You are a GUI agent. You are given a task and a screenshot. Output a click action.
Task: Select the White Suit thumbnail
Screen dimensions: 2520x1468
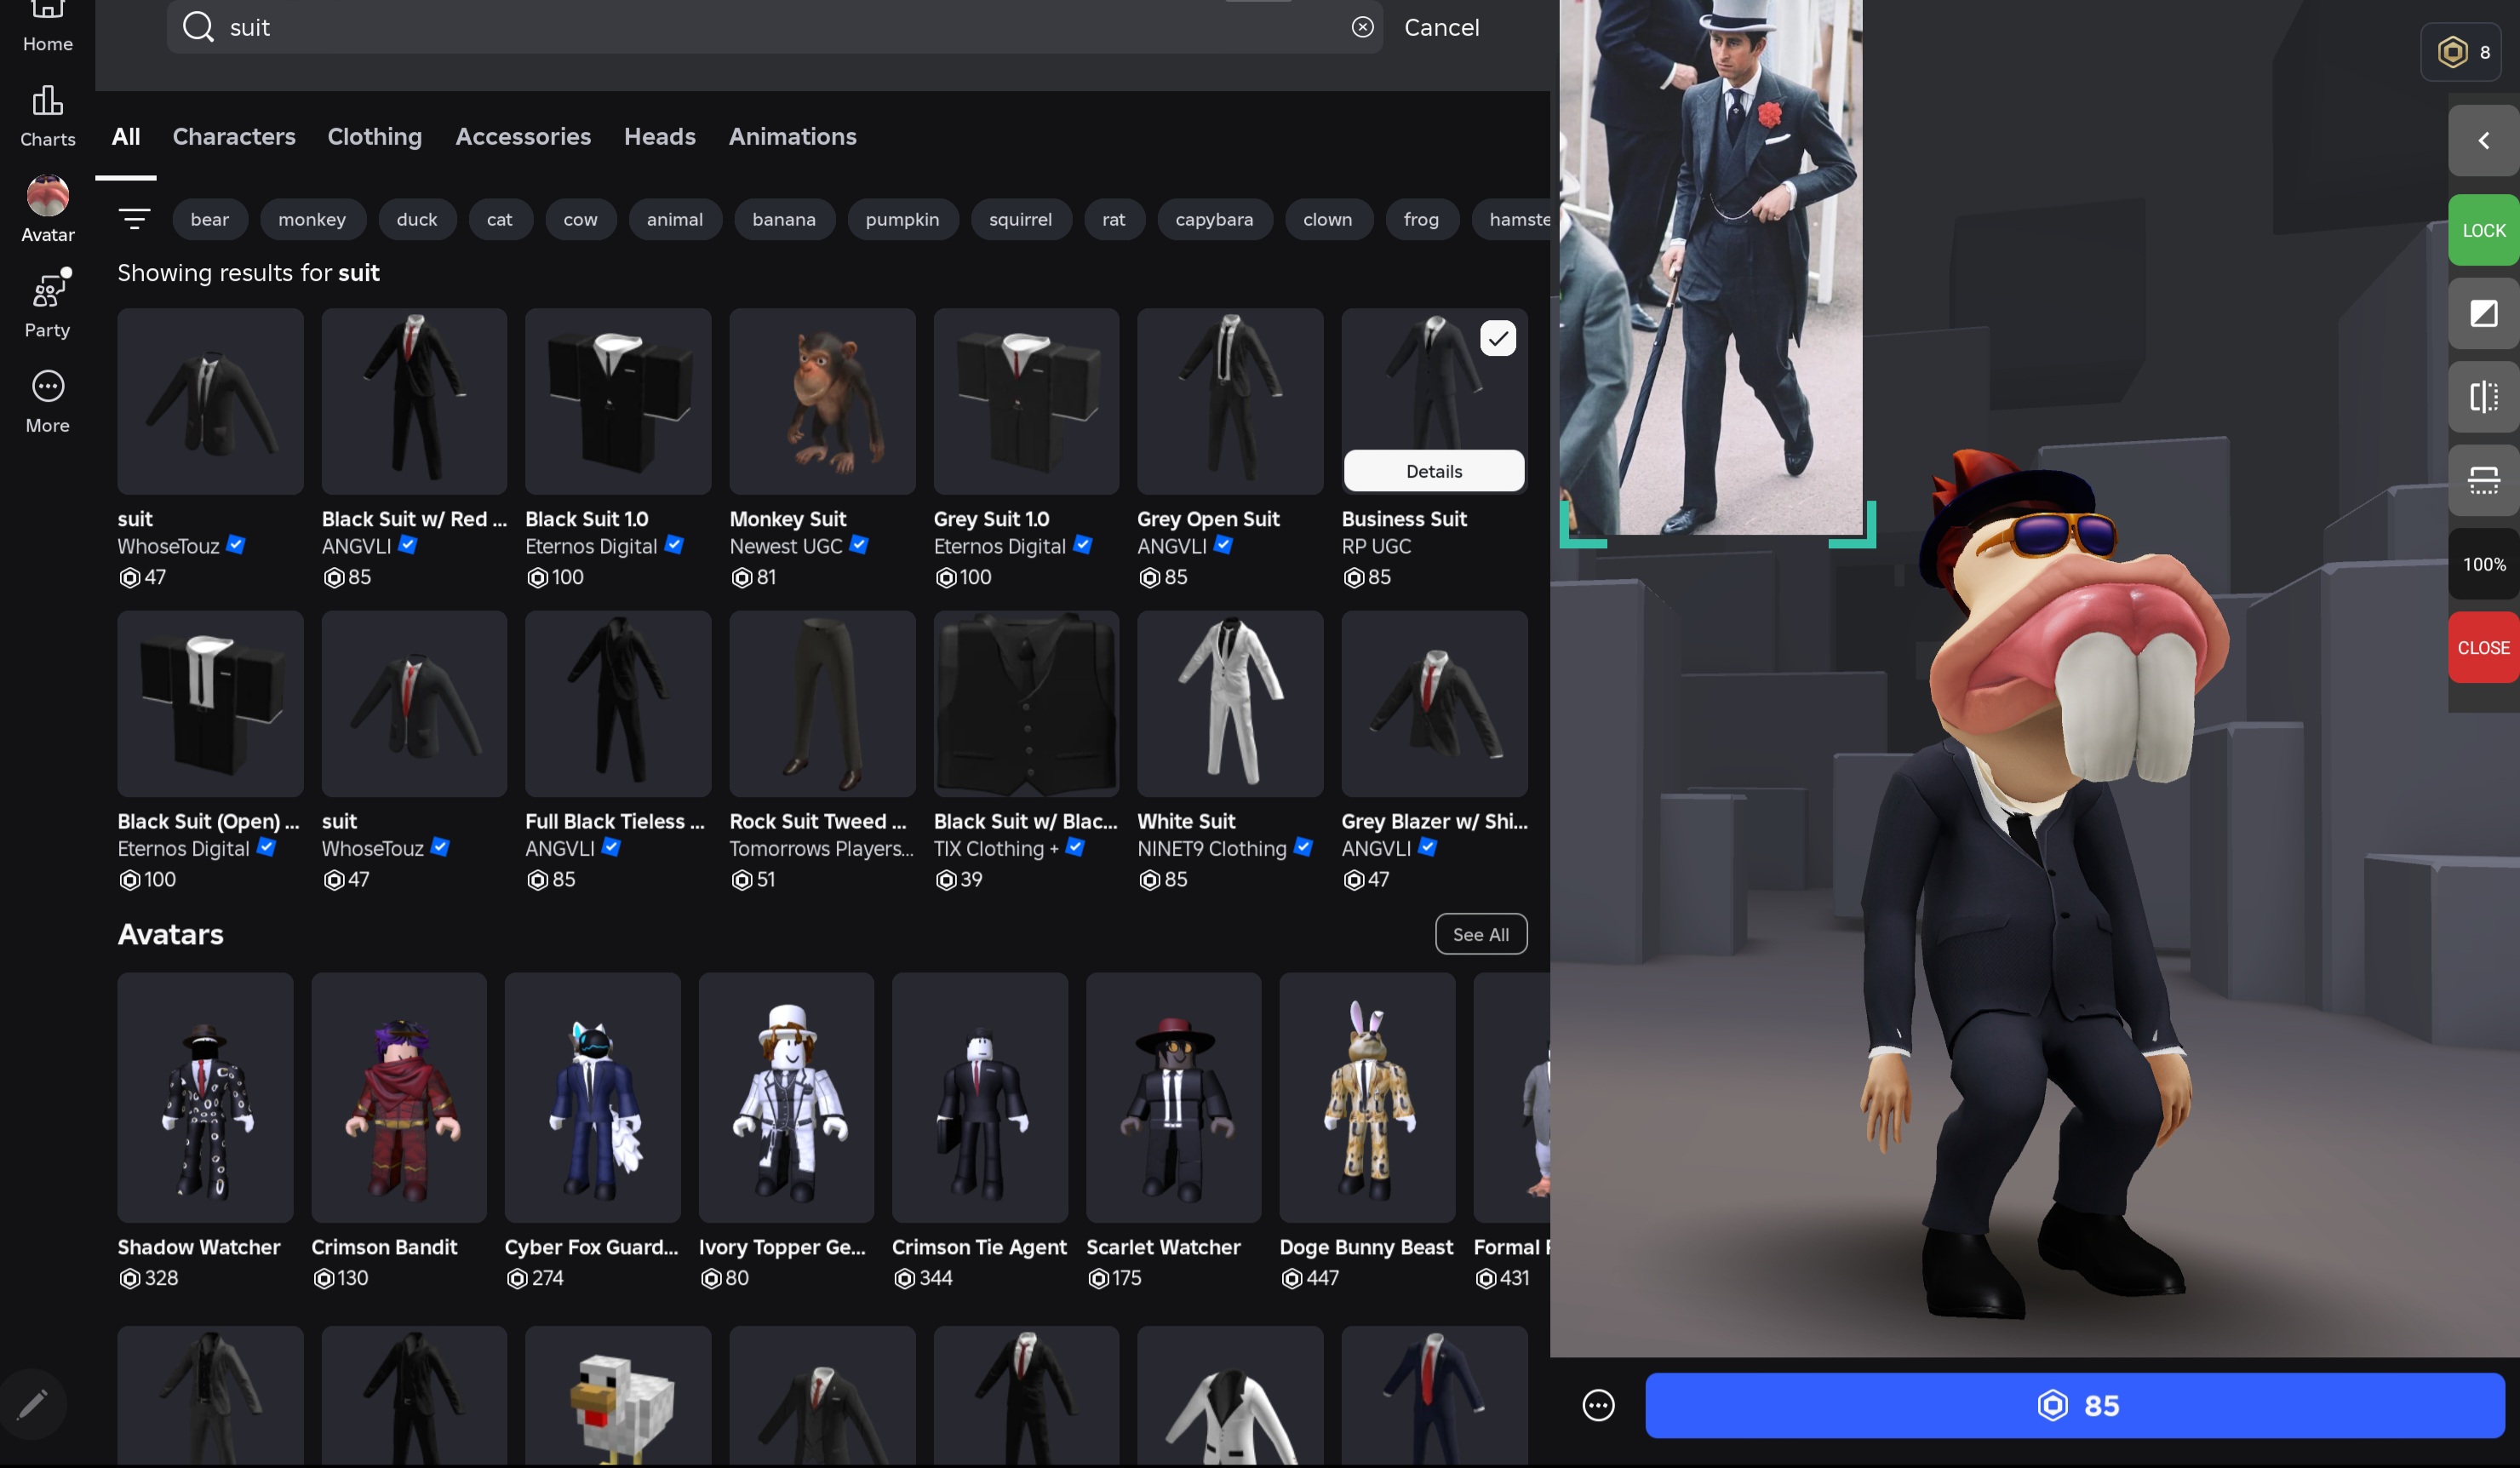(x=1229, y=704)
